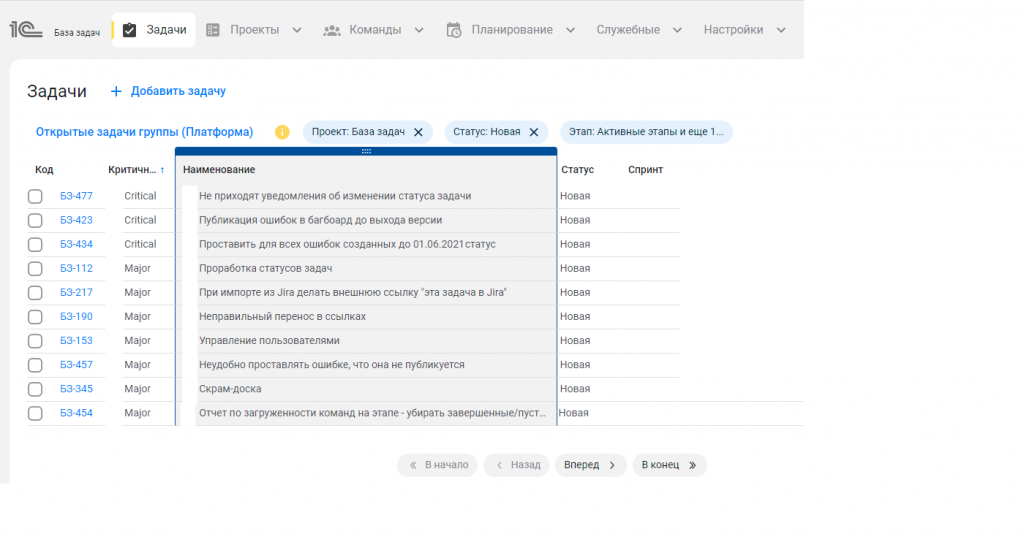This screenshot has width=1024, height=542.
Task: Check the box for task БЗ-477
Action: [35, 196]
